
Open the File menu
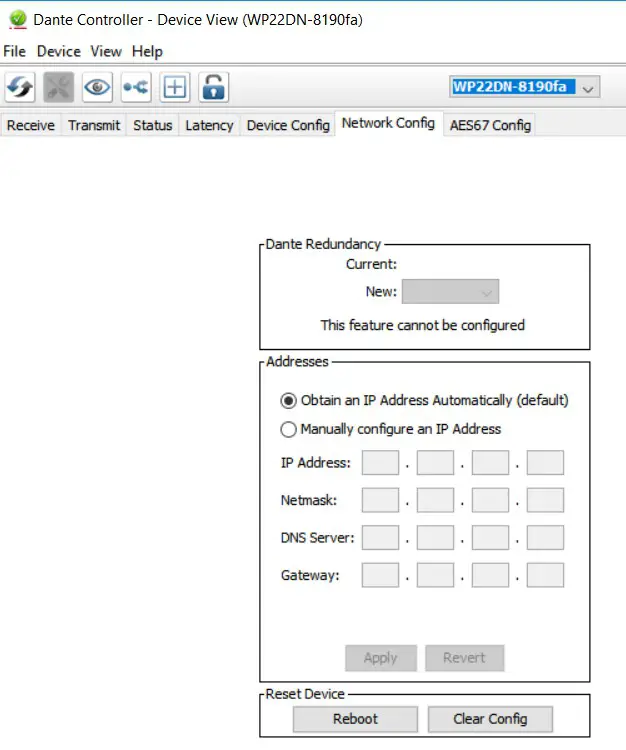coord(14,51)
